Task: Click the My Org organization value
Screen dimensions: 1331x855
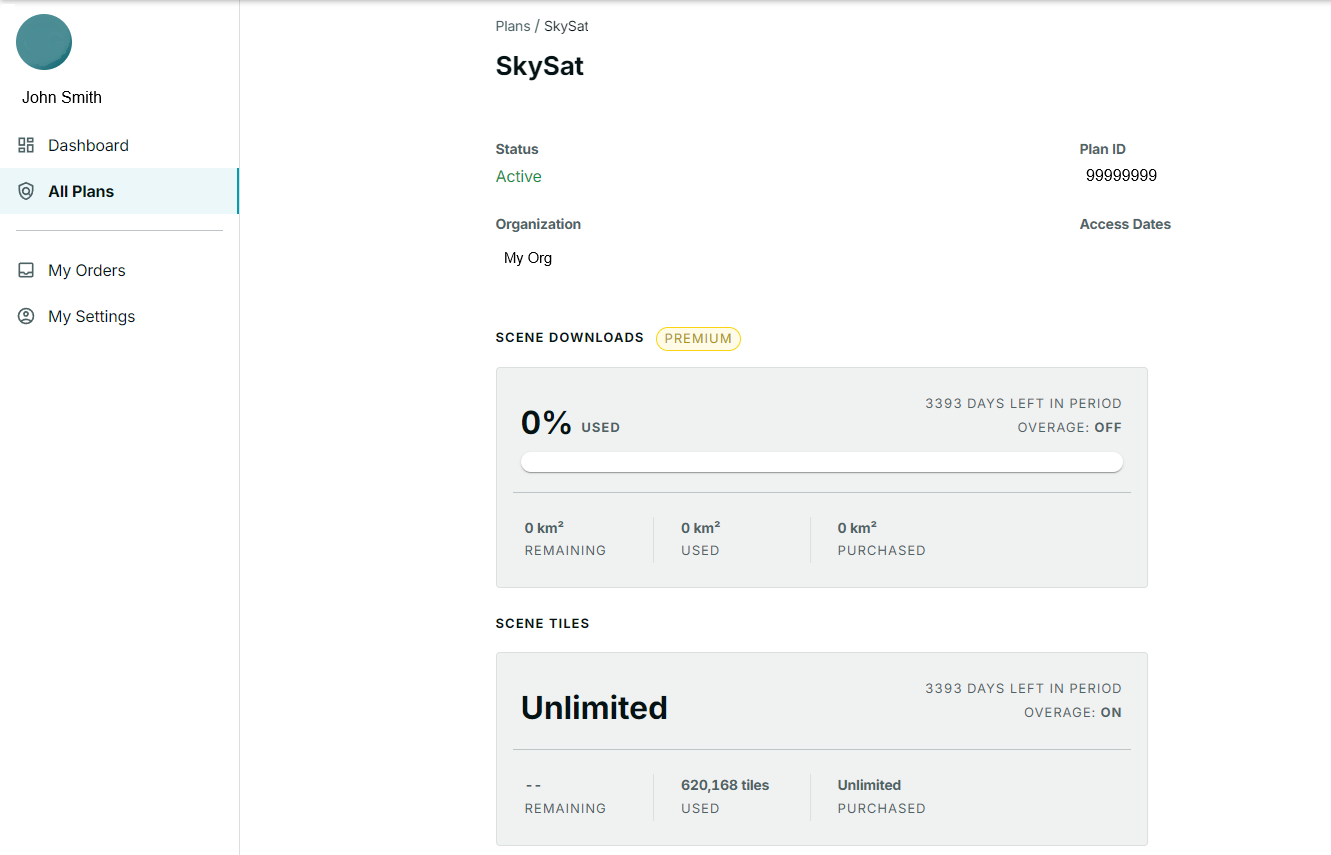Action: click(528, 258)
